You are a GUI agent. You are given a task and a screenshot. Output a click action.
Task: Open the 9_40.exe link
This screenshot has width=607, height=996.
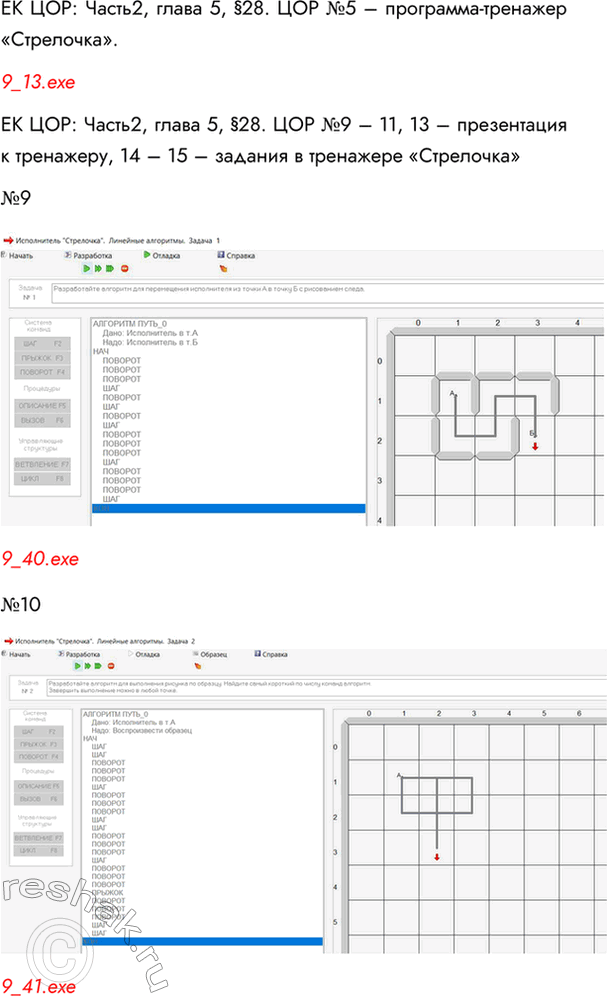[39, 557]
